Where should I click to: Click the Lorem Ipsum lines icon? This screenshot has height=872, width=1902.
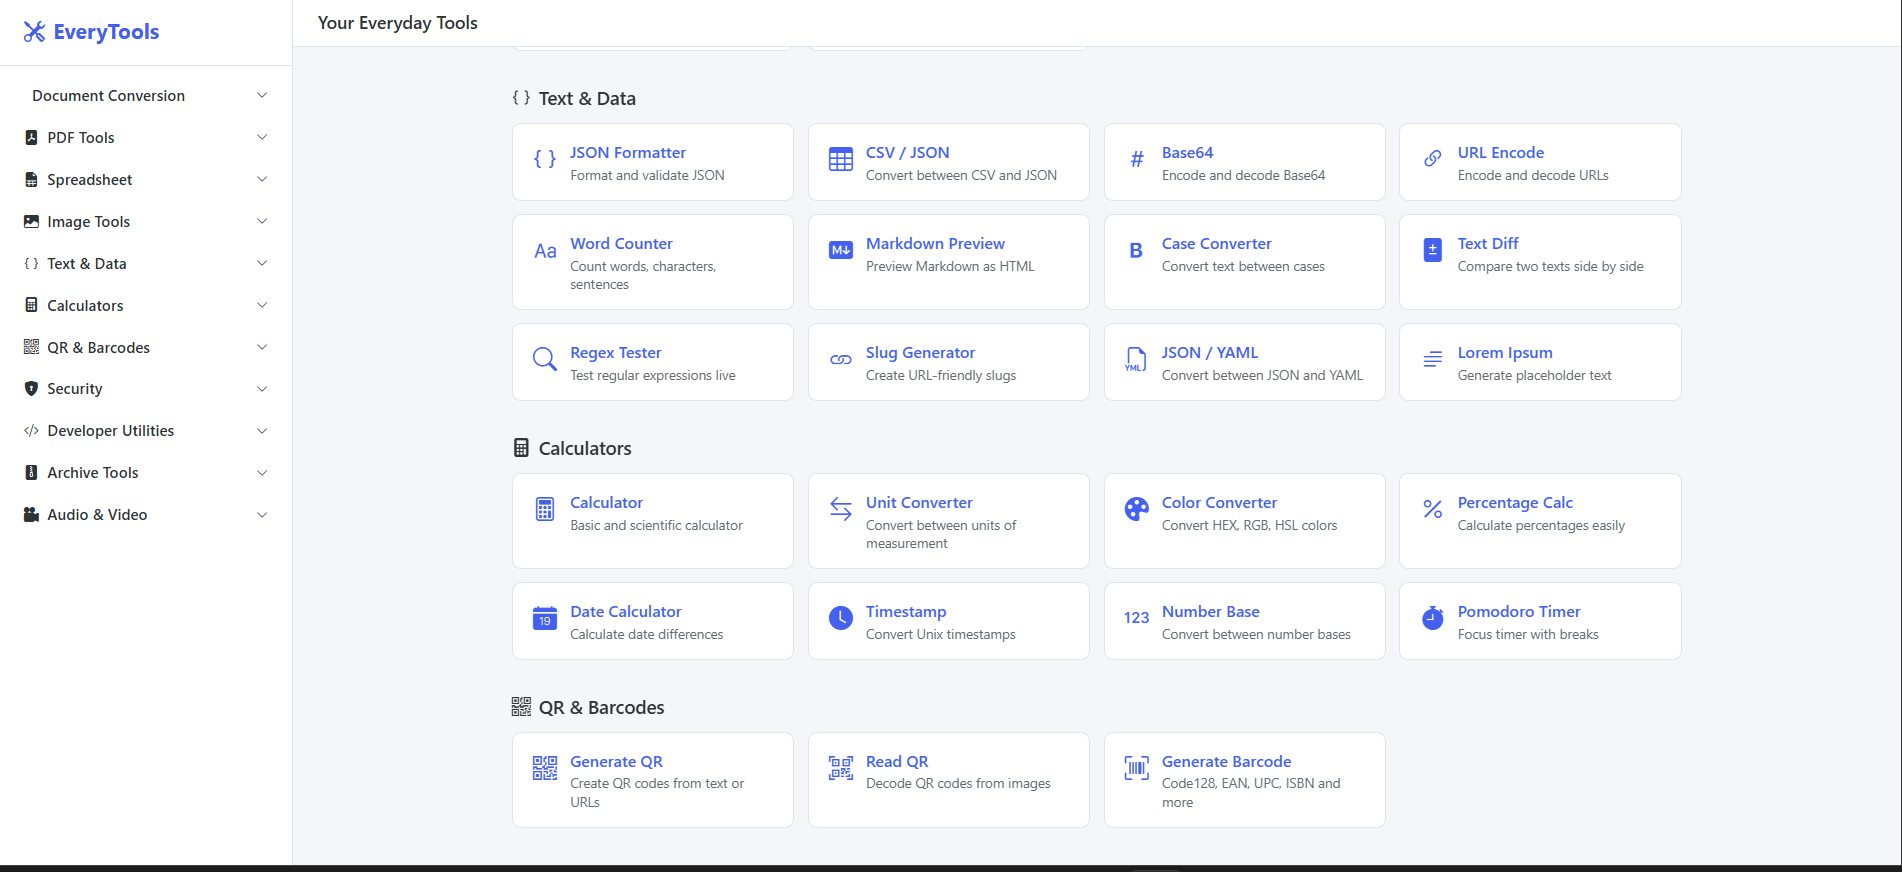click(x=1433, y=358)
